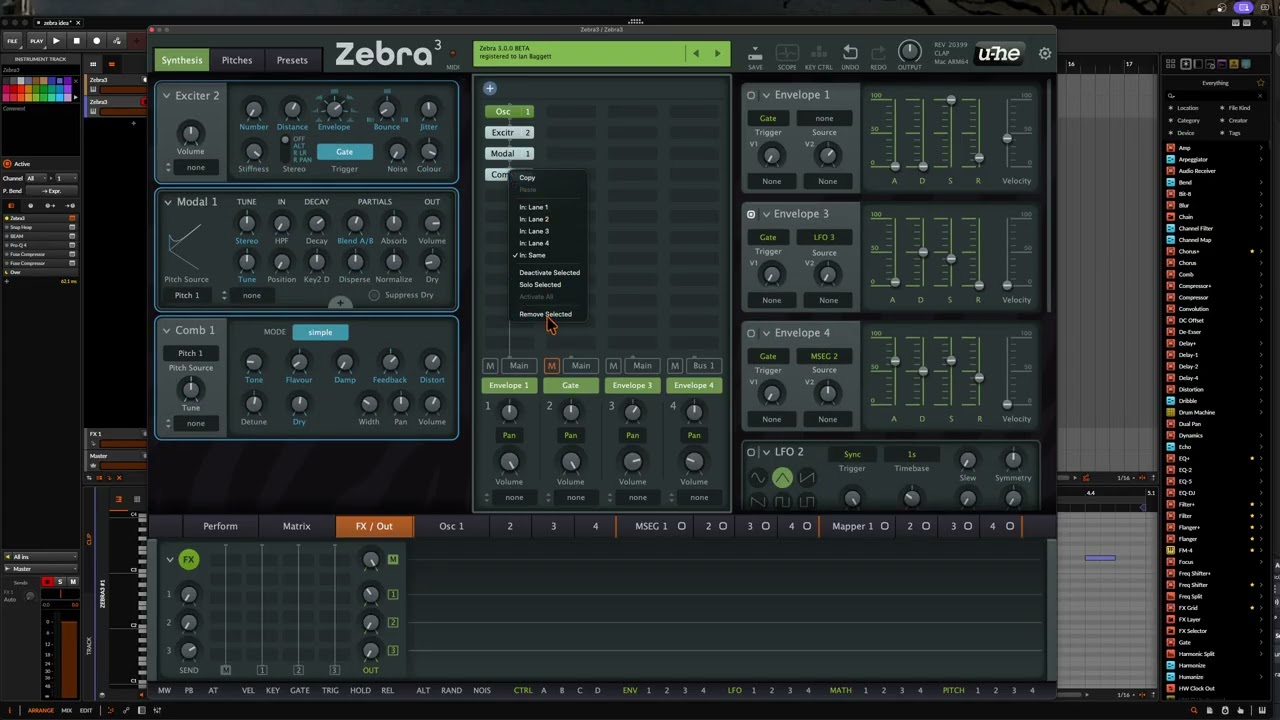The width and height of the screenshot is (1280, 720).
Task: Open Envelope 3 source dropdown LFO 3
Action: click(x=824, y=237)
